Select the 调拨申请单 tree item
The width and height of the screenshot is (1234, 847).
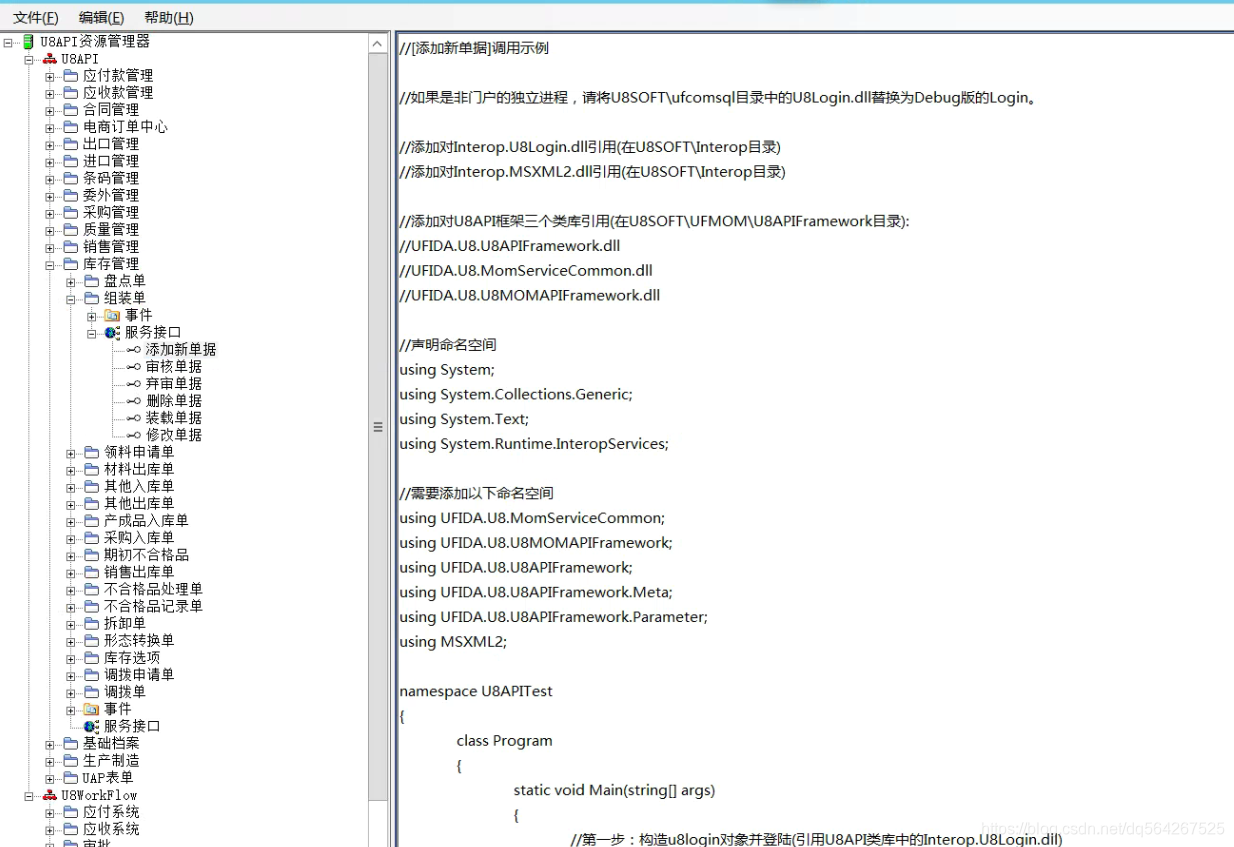tap(139, 675)
